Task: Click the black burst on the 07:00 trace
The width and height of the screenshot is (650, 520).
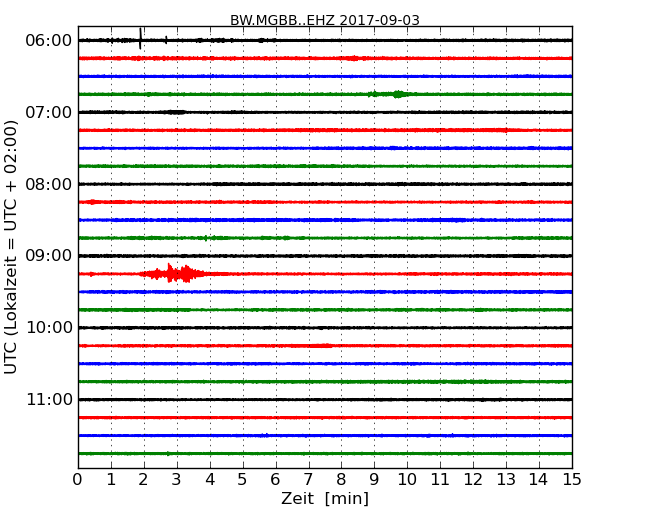Action: pyautogui.click(x=174, y=112)
